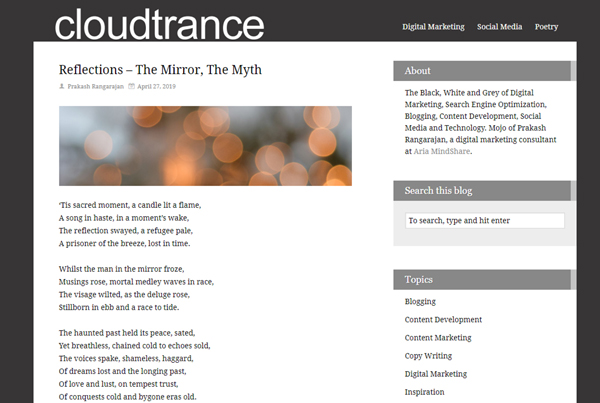Screen dimensions: 600x403
Task: Open the Digital Marketing topic in sidebar
Action: pos(436,374)
